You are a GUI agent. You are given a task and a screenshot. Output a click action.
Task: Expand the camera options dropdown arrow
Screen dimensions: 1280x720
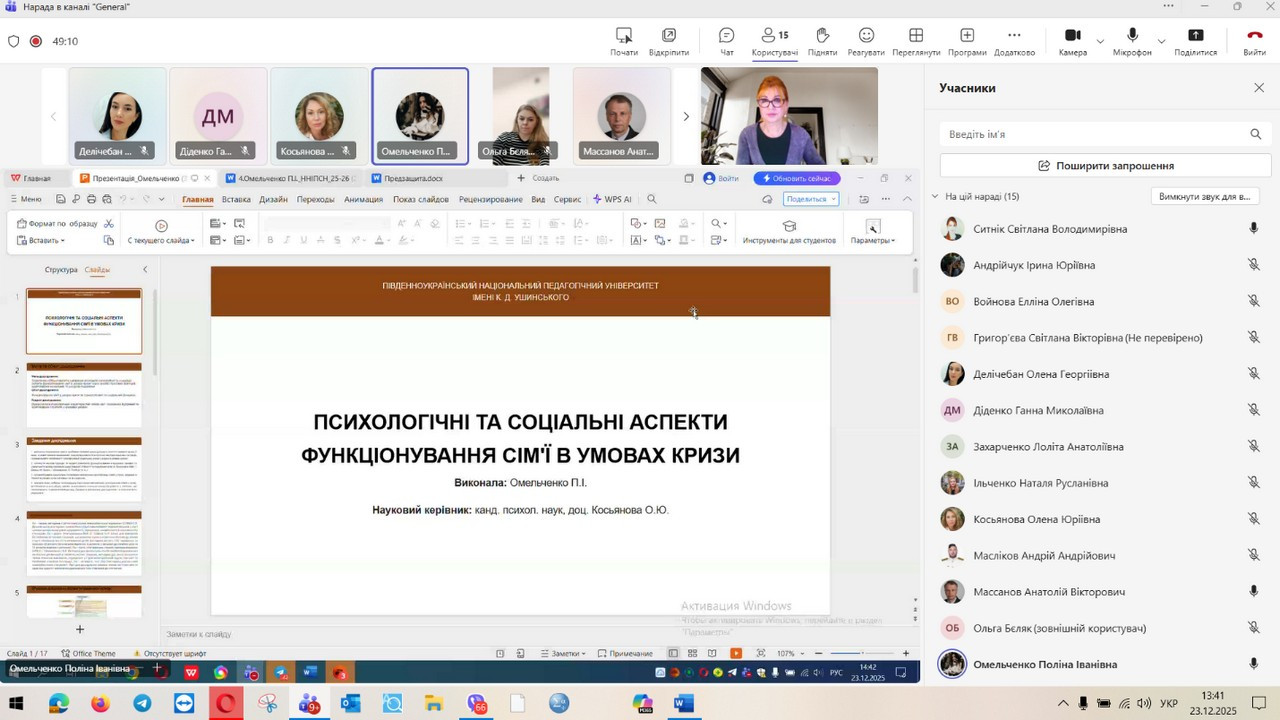coord(1100,42)
